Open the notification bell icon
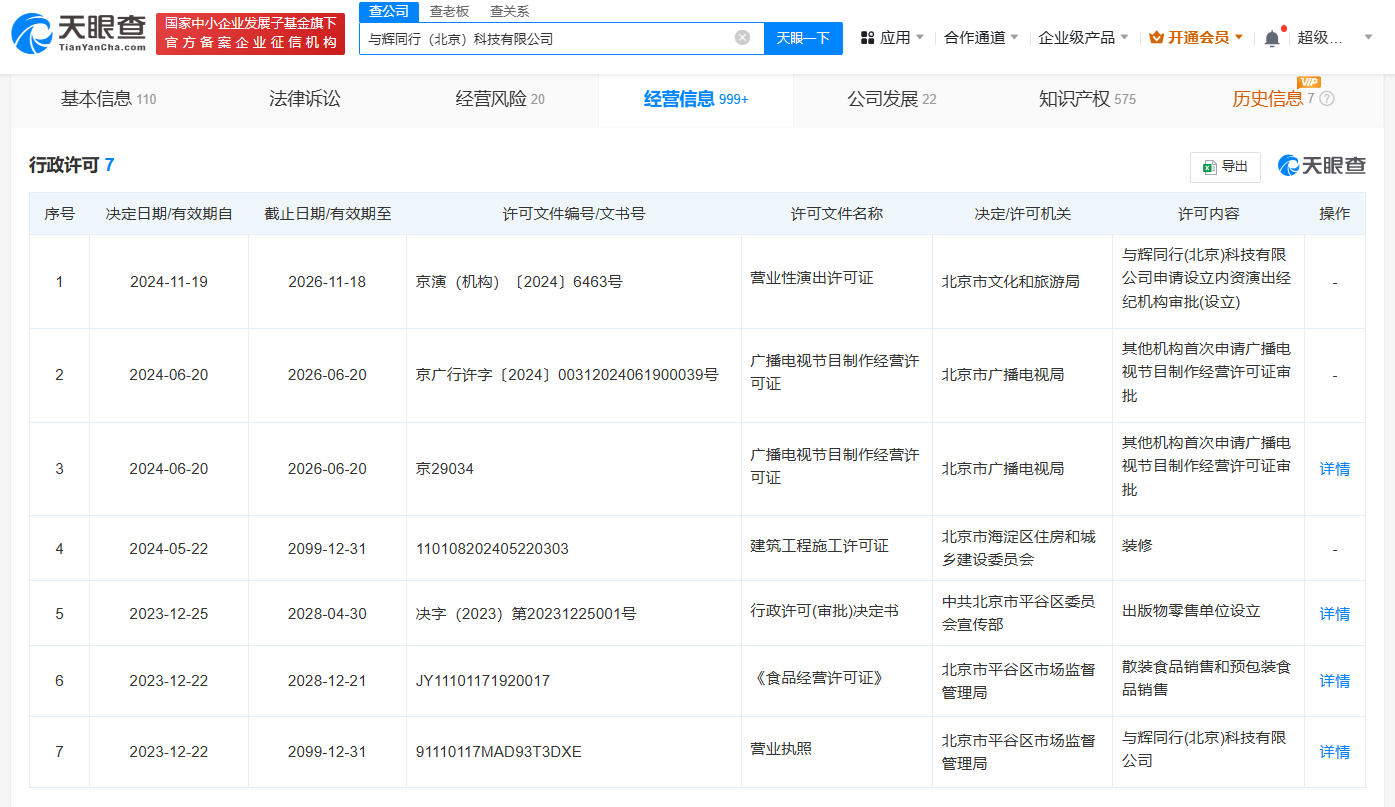 tap(1271, 38)
